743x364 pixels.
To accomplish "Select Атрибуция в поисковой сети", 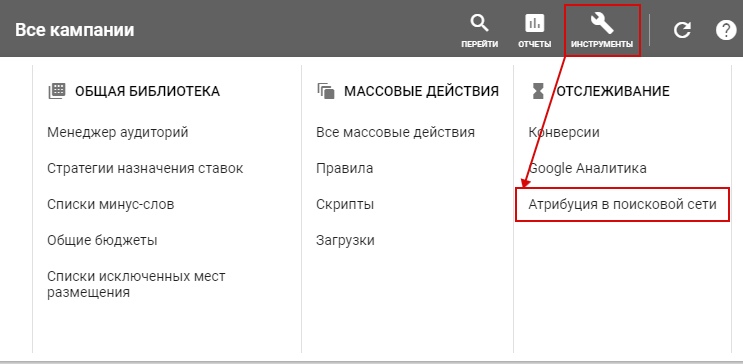I will (x=622, y=204).
